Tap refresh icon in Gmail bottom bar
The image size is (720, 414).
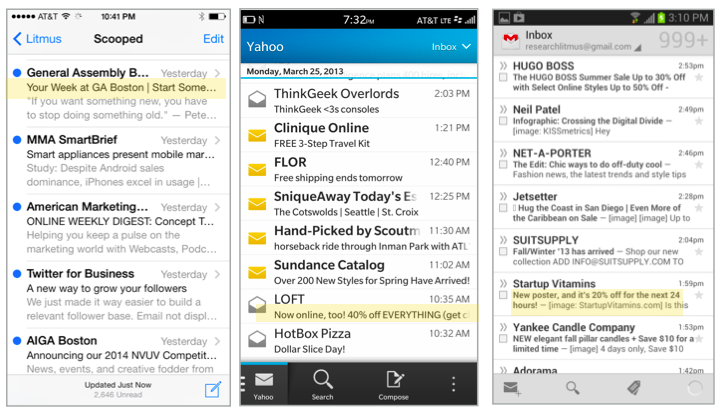(x=695, y=388)
